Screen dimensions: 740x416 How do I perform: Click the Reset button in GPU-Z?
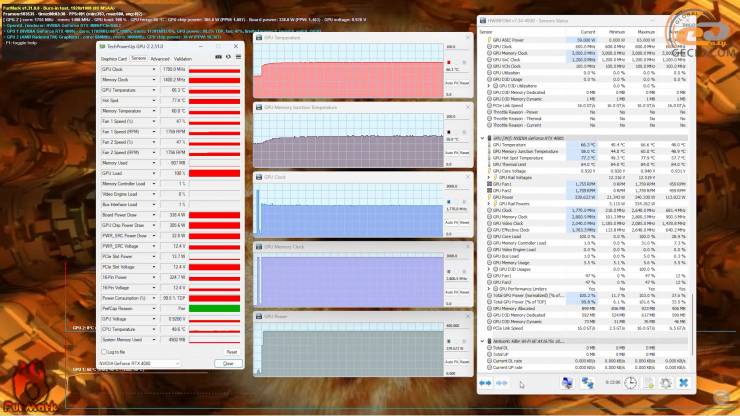click(x=231, y=352)
